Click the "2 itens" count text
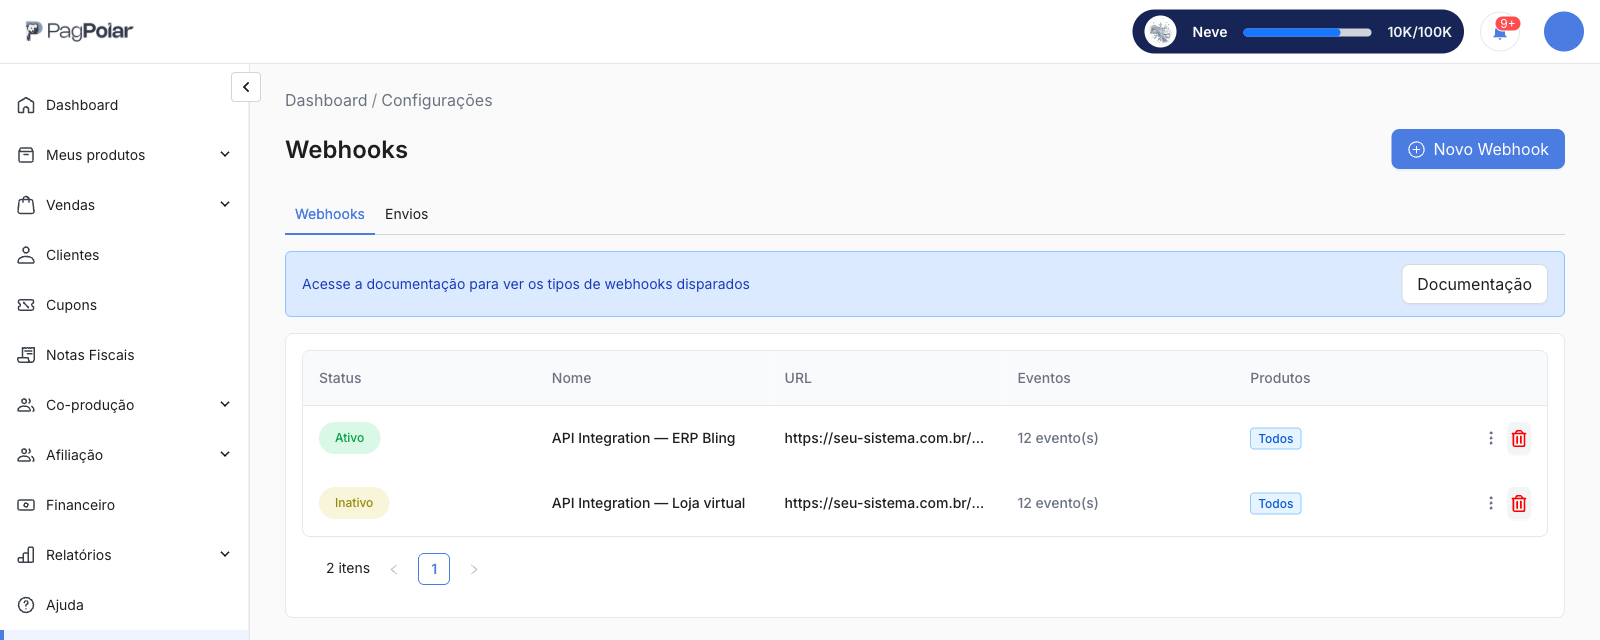The image size is (1600, 640). [x=348, y=568]
